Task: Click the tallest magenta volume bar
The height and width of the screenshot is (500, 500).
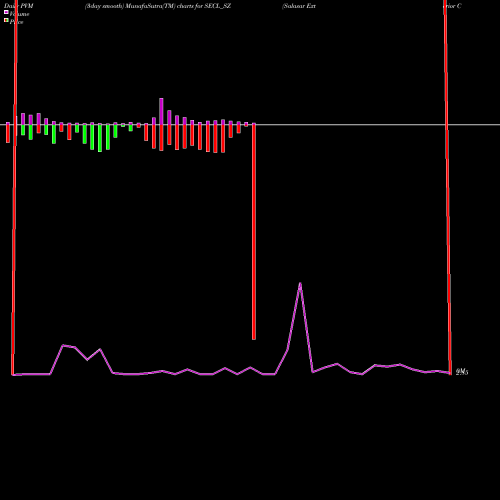Action: pos(161,111)
